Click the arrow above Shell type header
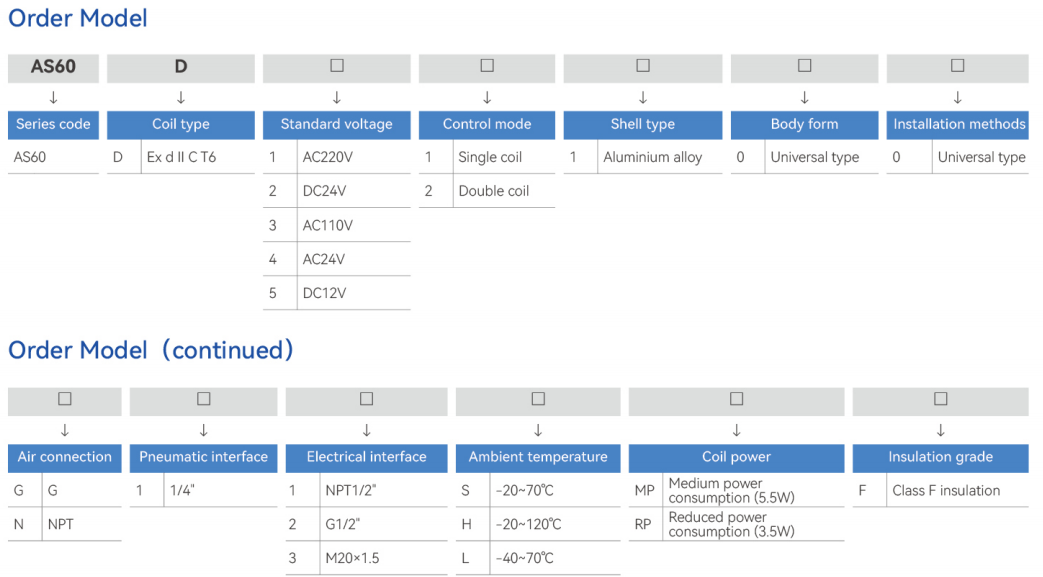 (x=643, y=98)
